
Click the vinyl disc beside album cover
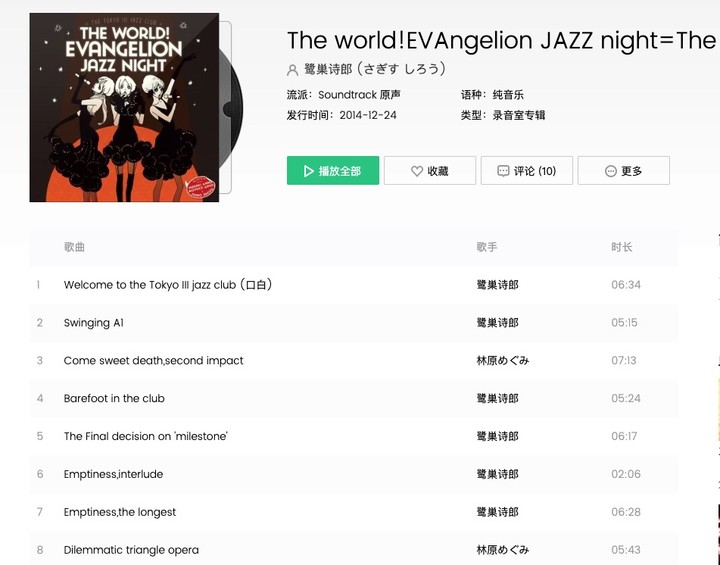coord(231,109)
